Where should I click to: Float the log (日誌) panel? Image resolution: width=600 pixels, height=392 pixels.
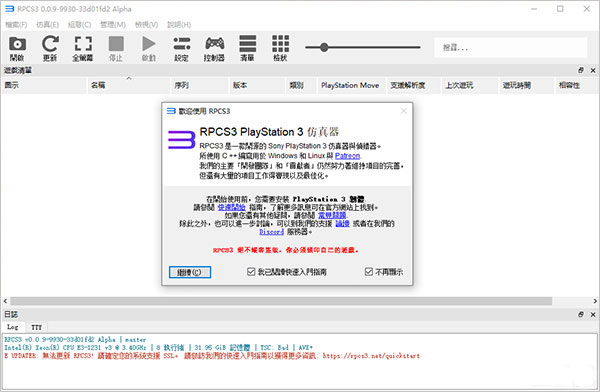581,314
